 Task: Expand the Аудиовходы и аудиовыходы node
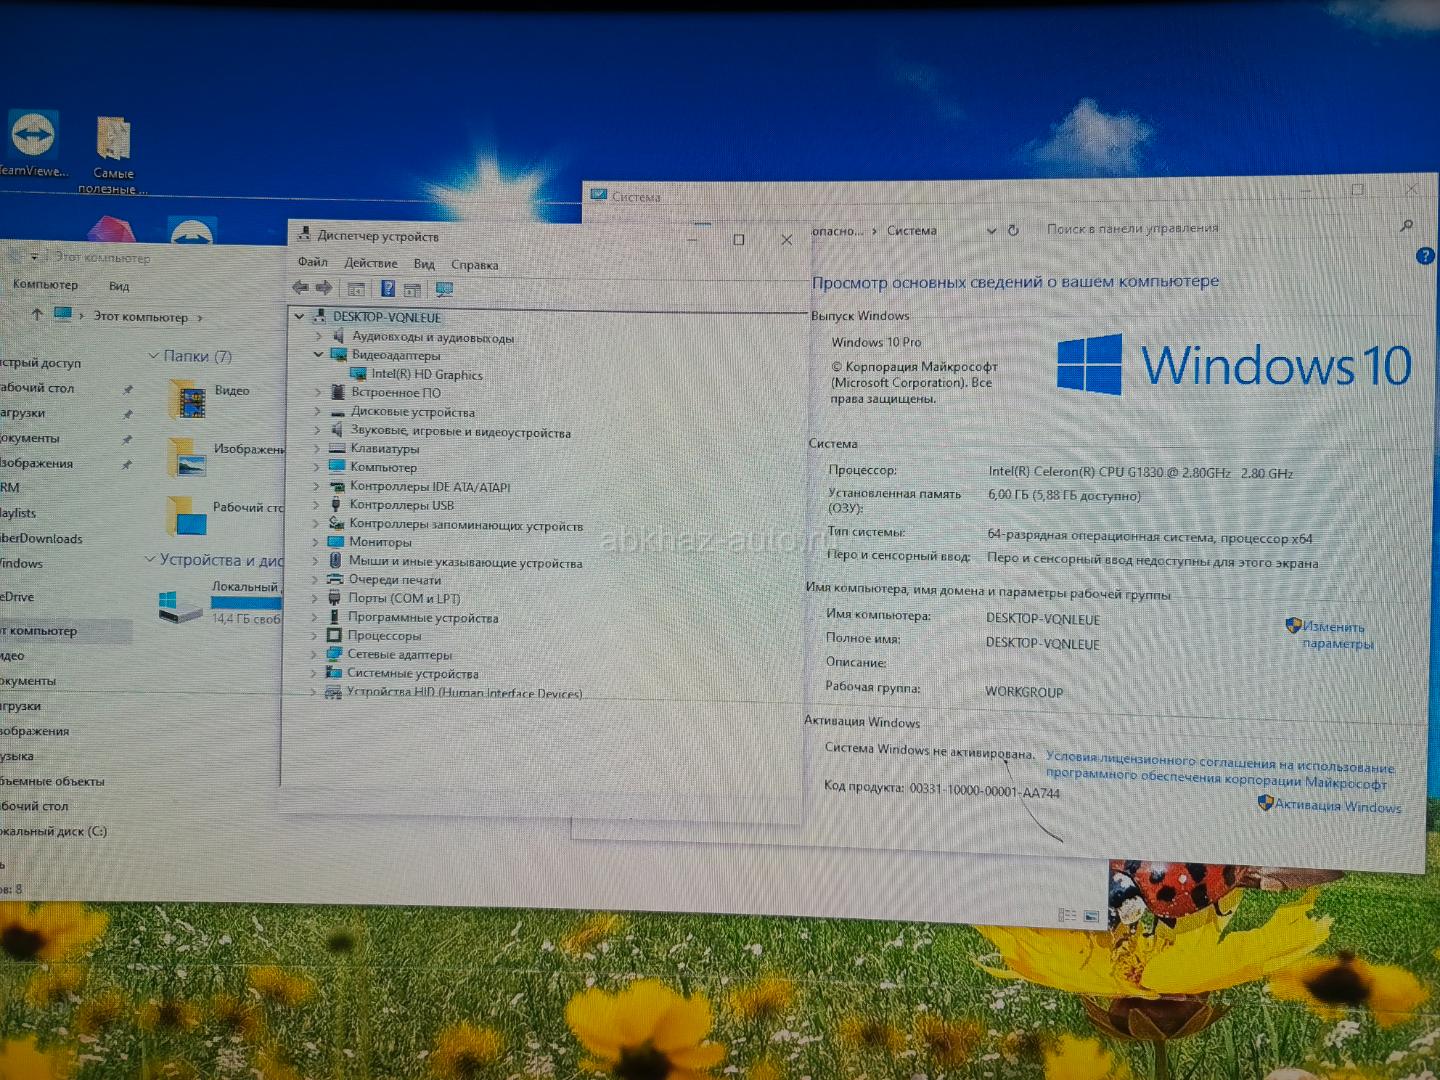click(x=318, y=336)
